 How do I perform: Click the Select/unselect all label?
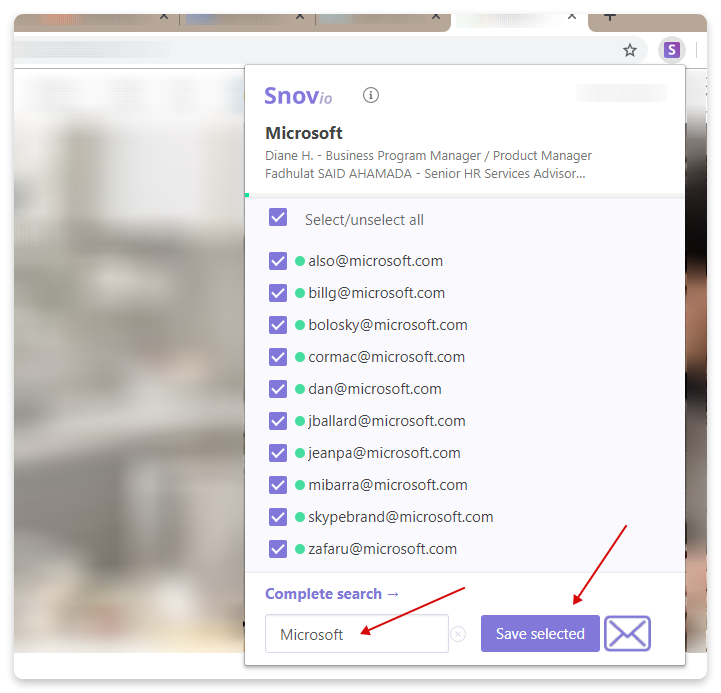364,220
